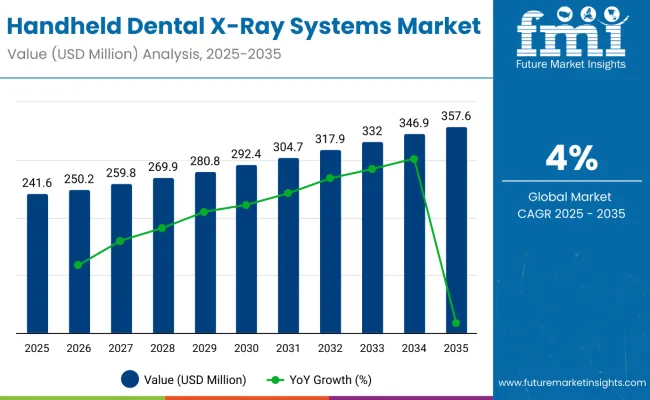This screenshot has height=400, width=650.
Task: Click the '2031' axis label
Action: coord(288,348)
